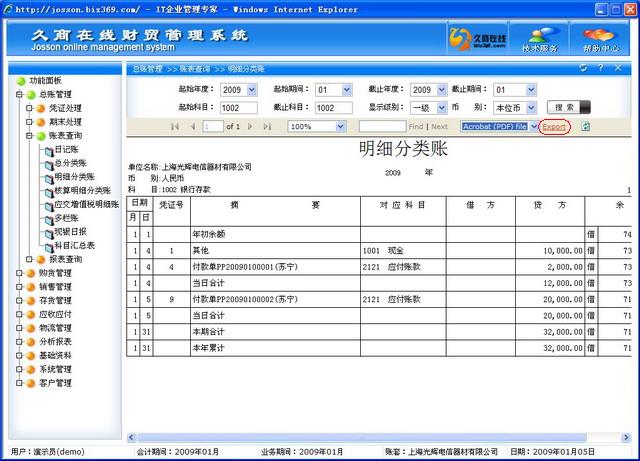Click the 起始科目 input field
Viewport: 640px width, 461px height.
pos(239,108)
